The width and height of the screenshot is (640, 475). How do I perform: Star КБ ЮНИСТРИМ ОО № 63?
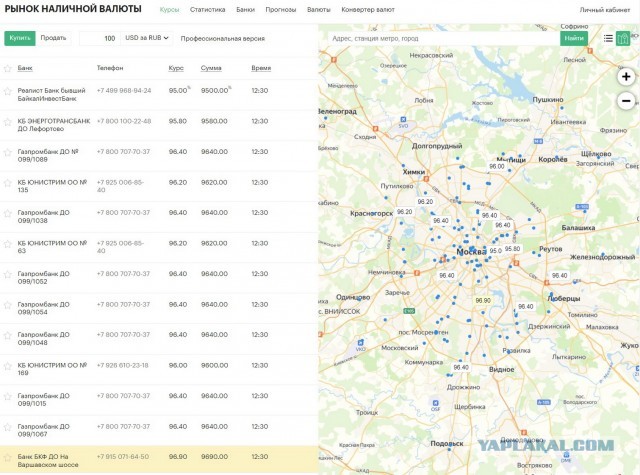point(7,244)
